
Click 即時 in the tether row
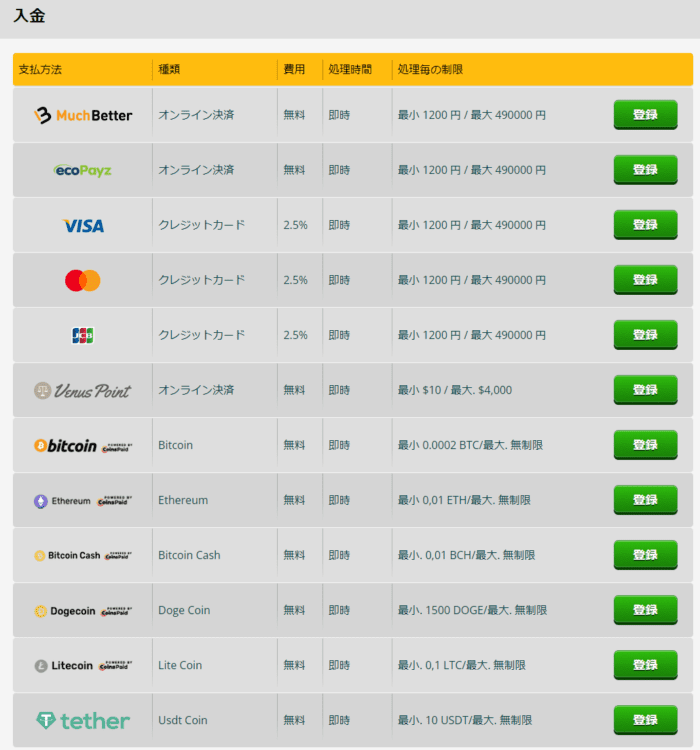[x=339, y=720]
